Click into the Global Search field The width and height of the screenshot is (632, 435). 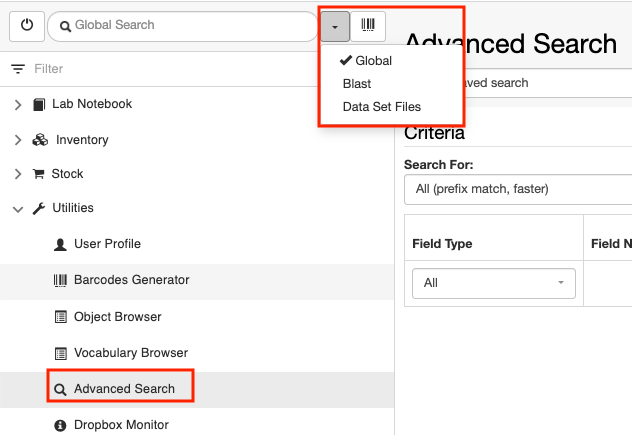183,26
